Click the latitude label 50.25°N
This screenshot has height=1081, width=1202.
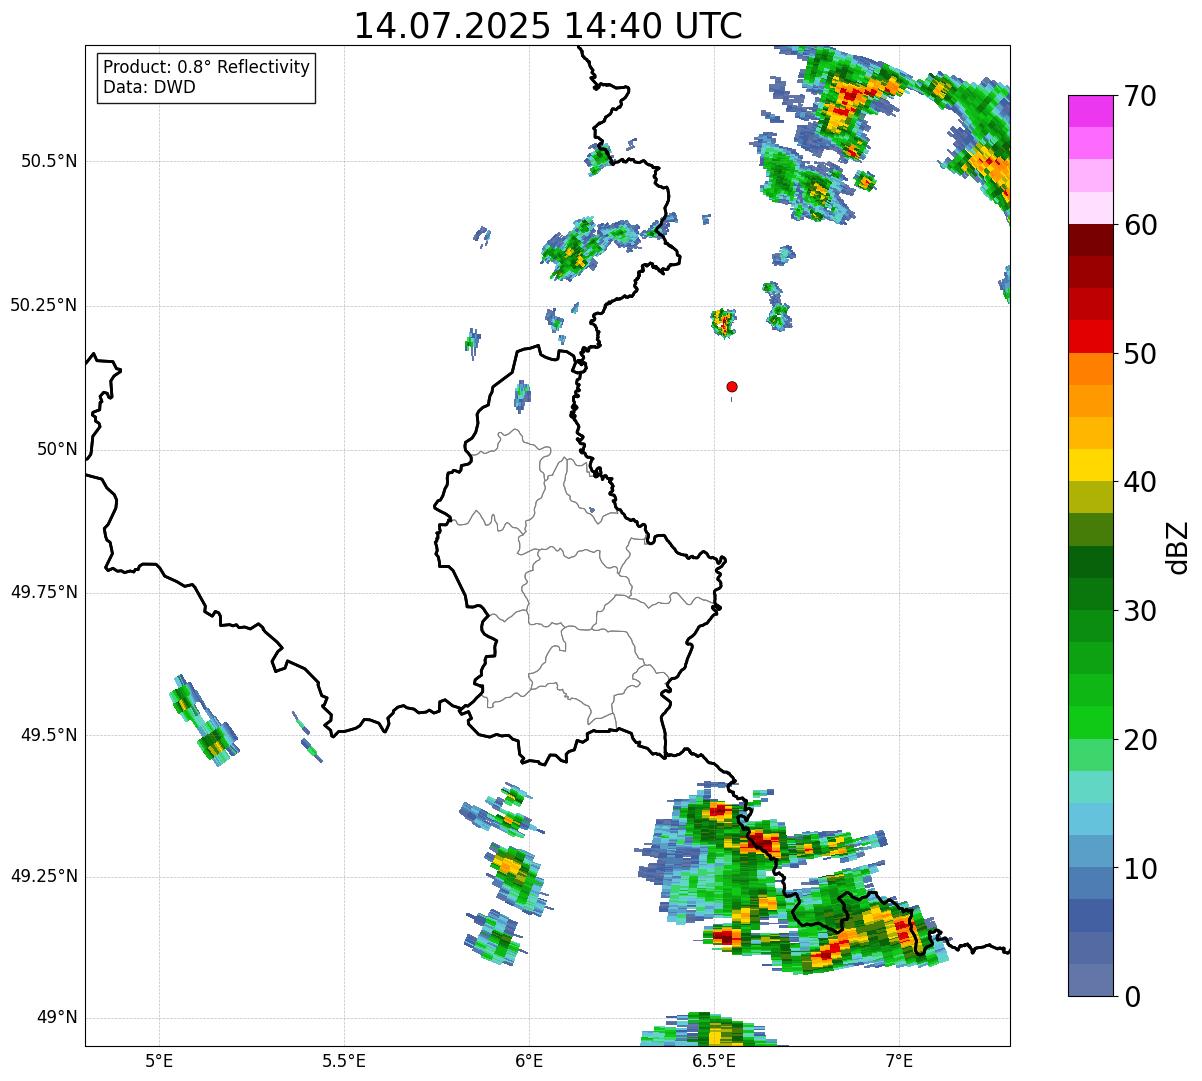(x=43, y=305)
